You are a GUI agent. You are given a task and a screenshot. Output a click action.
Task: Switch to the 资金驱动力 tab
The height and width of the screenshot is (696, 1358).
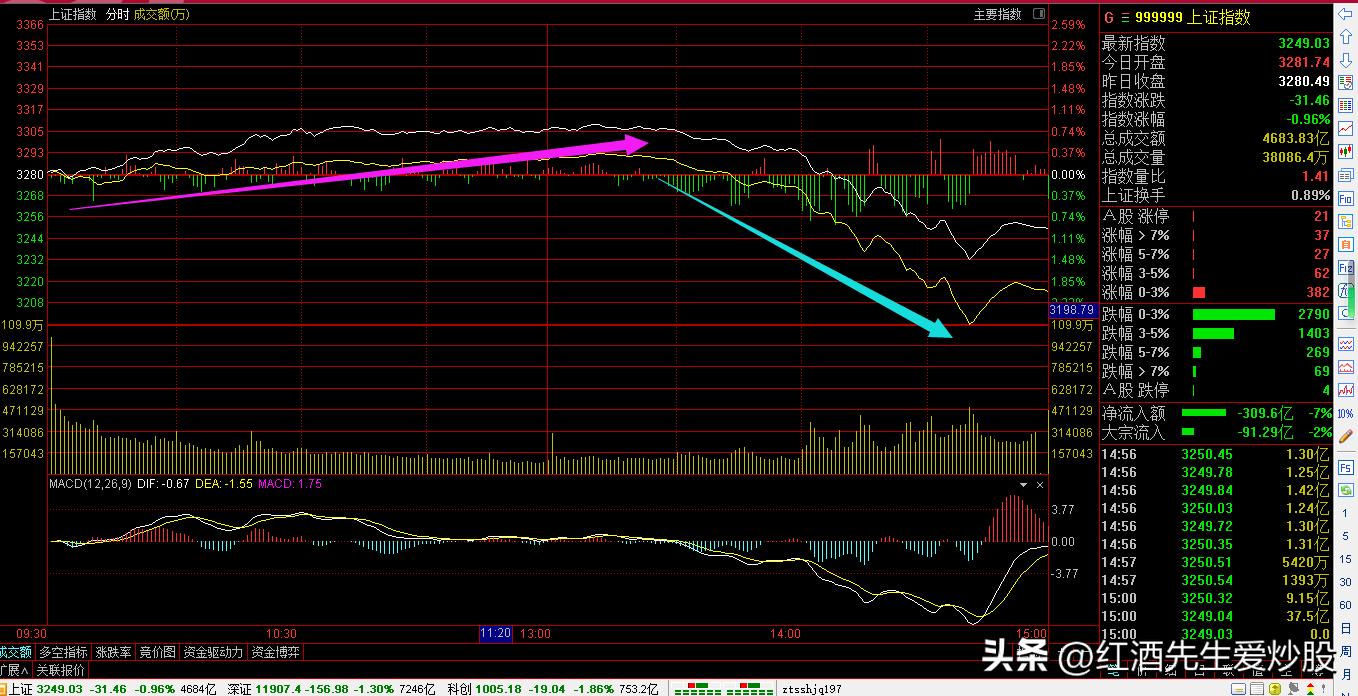pos(213,652)
